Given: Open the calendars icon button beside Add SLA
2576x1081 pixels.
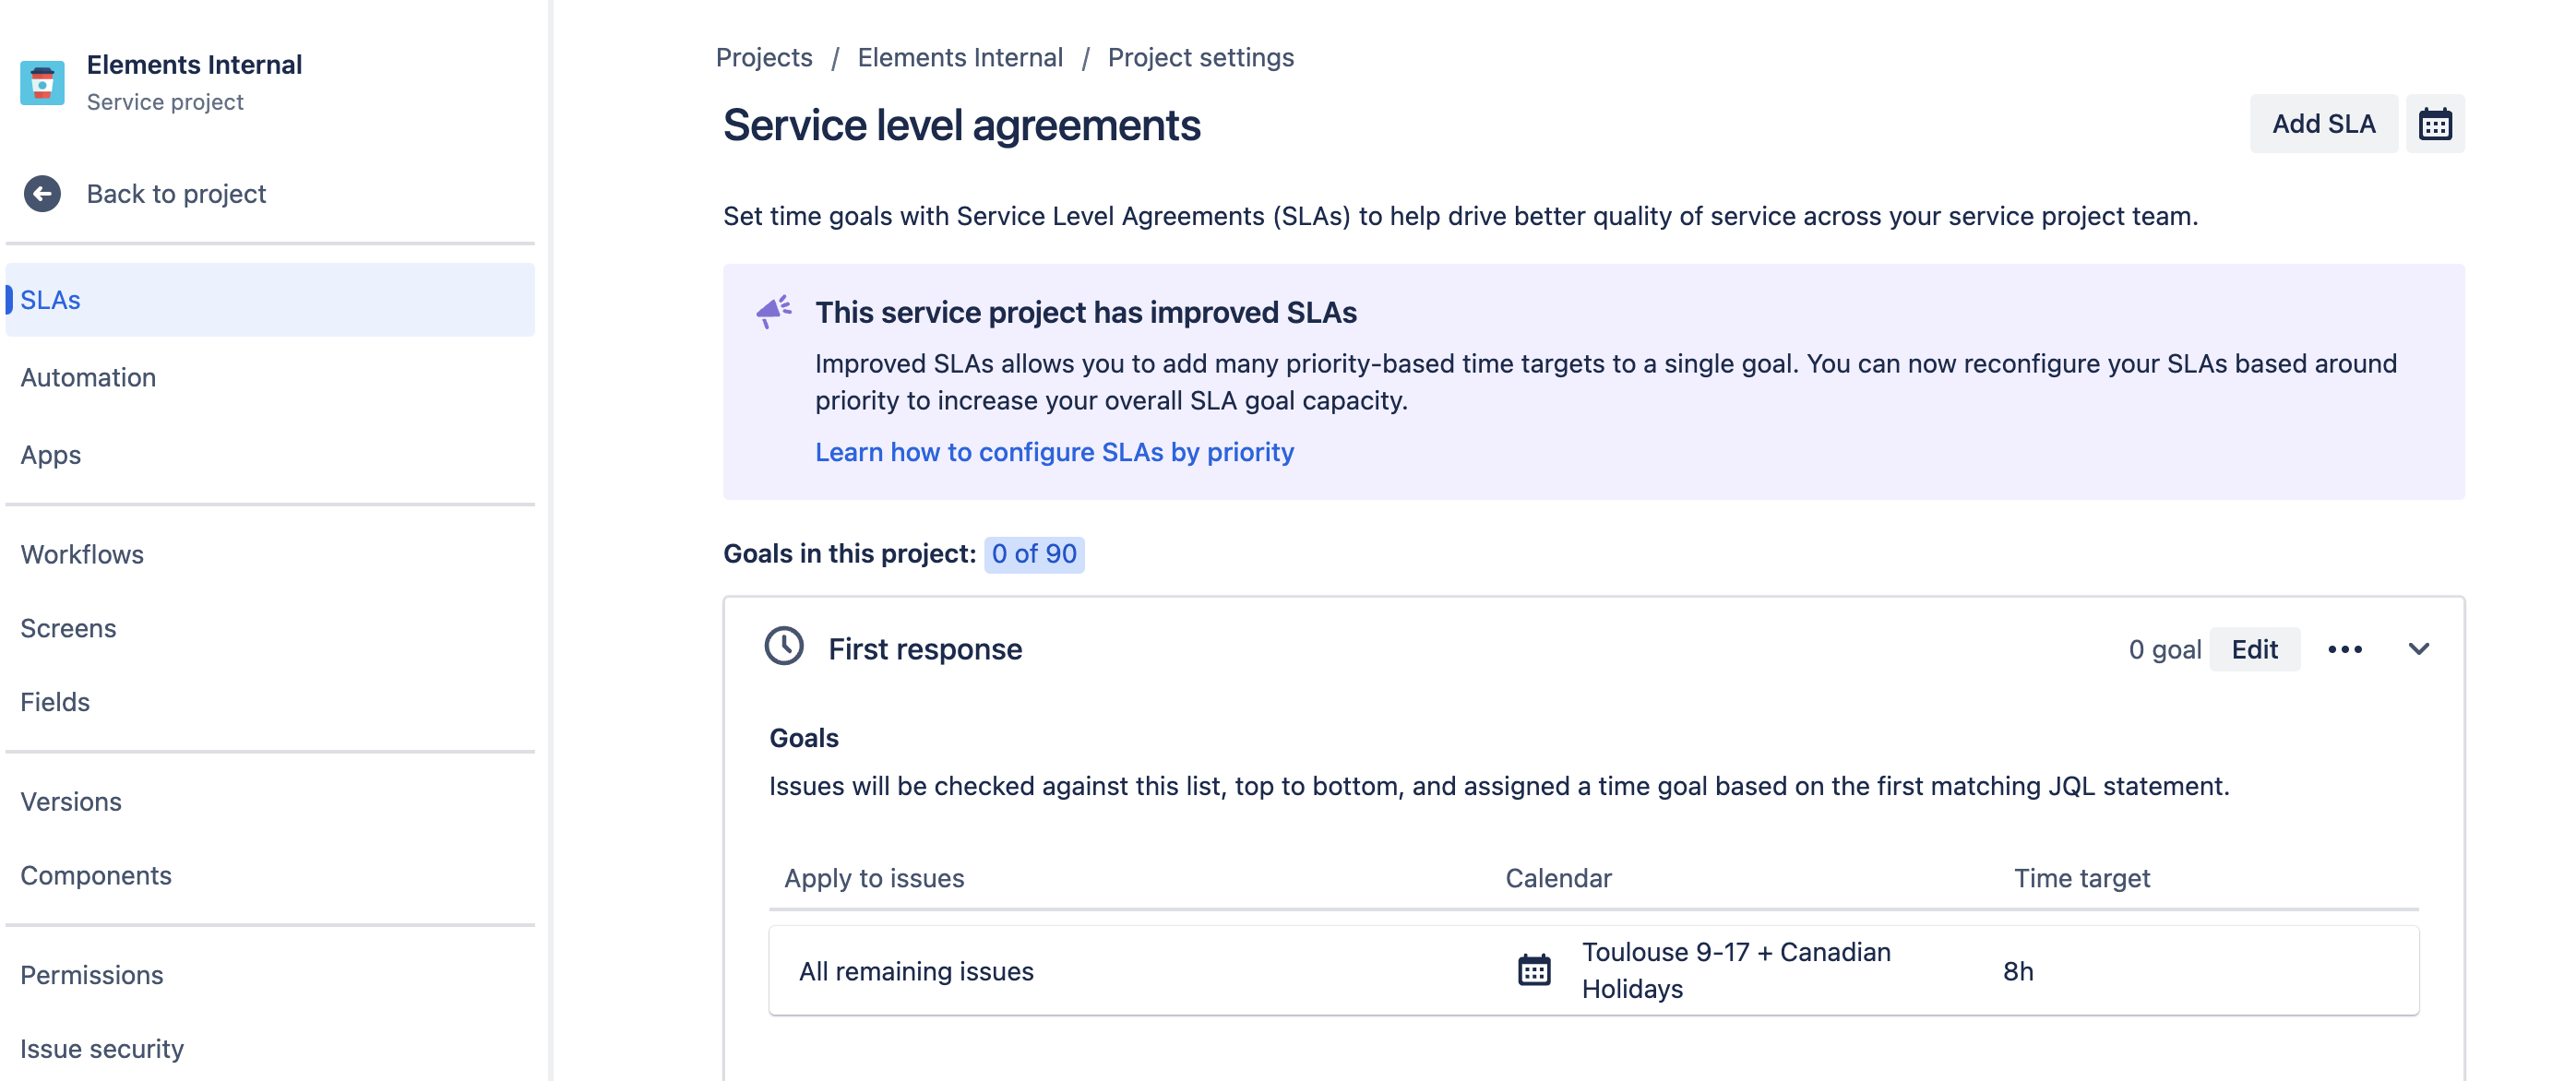Looking at the screenshot, I should coord(2434,124).
